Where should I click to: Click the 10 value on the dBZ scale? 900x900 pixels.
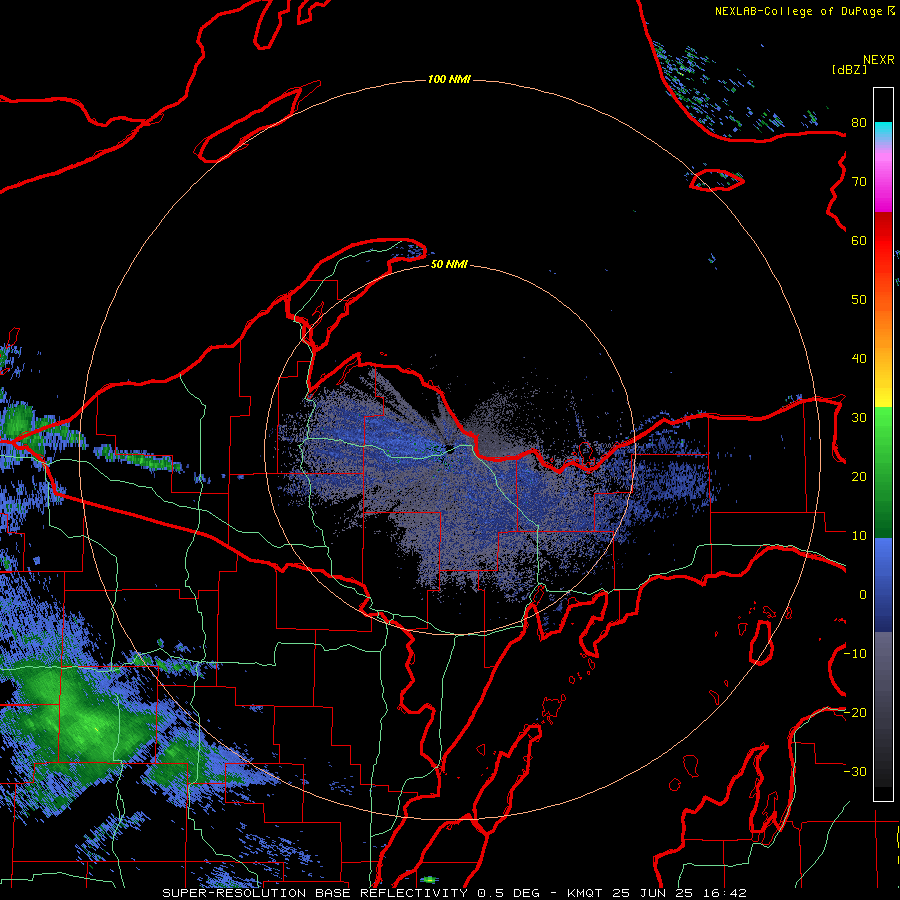859,536
